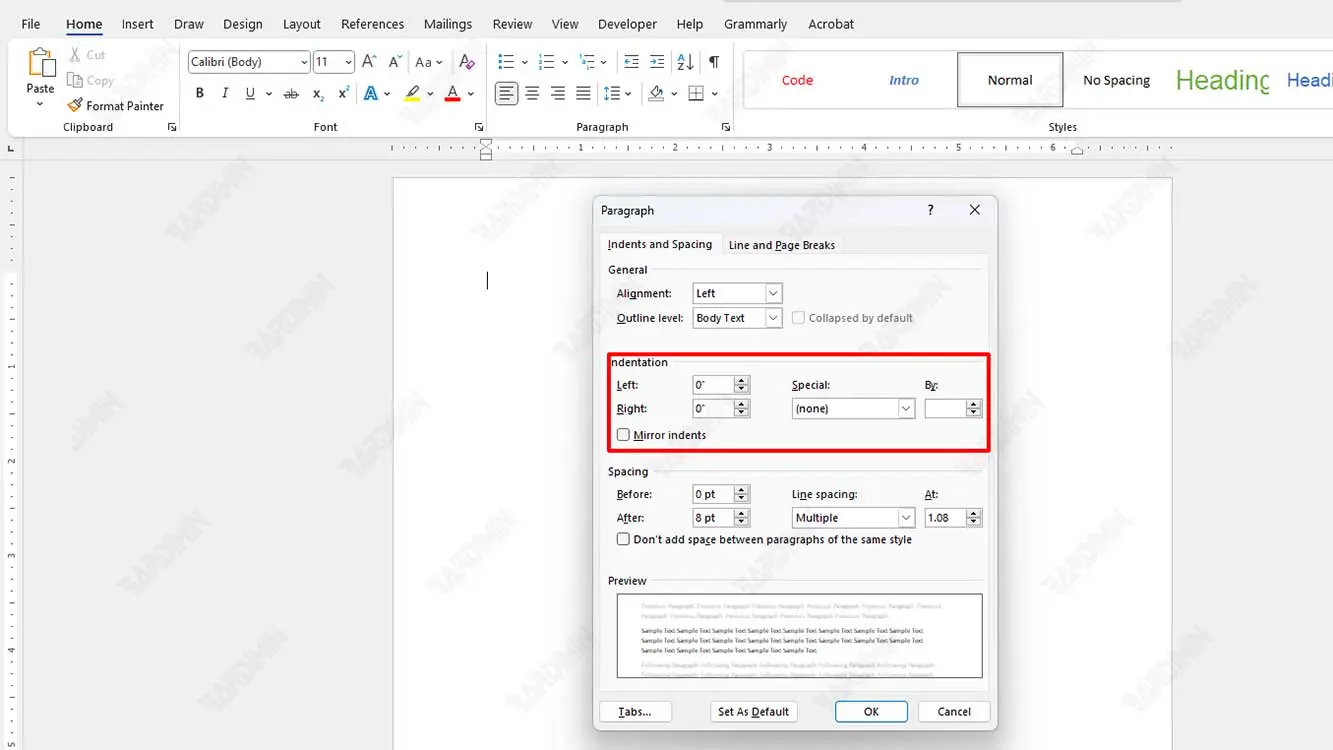
Task: Click the Right indentation field
Action: [713, 408]
